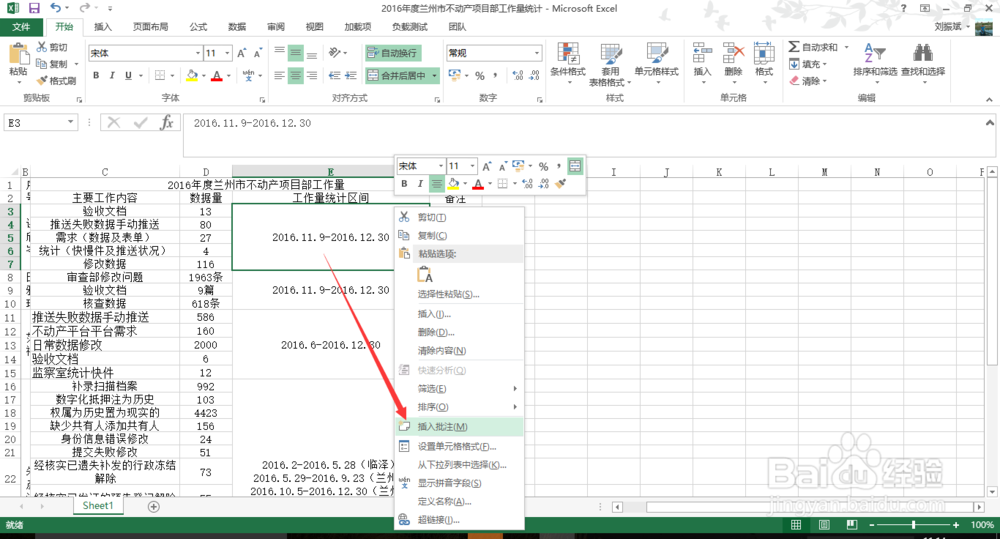Click the zoom slider handle
This screenshot has height=539, width=1000.
click(914, 524)
